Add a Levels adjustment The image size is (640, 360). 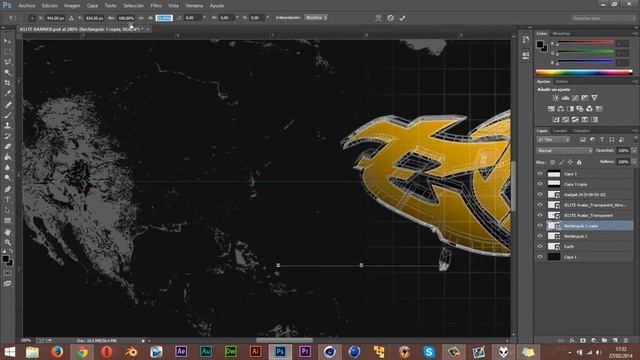tap(565, 98)
